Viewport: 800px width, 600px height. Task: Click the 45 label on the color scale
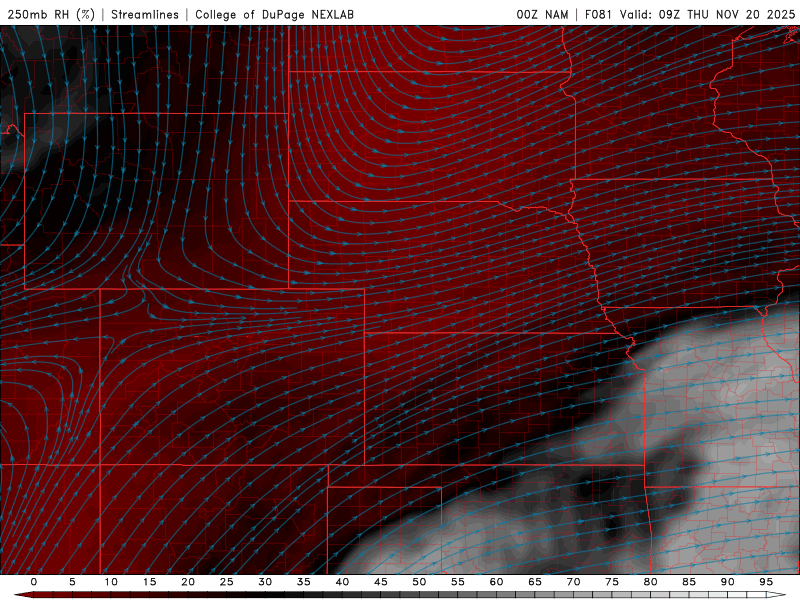(381, 582)
